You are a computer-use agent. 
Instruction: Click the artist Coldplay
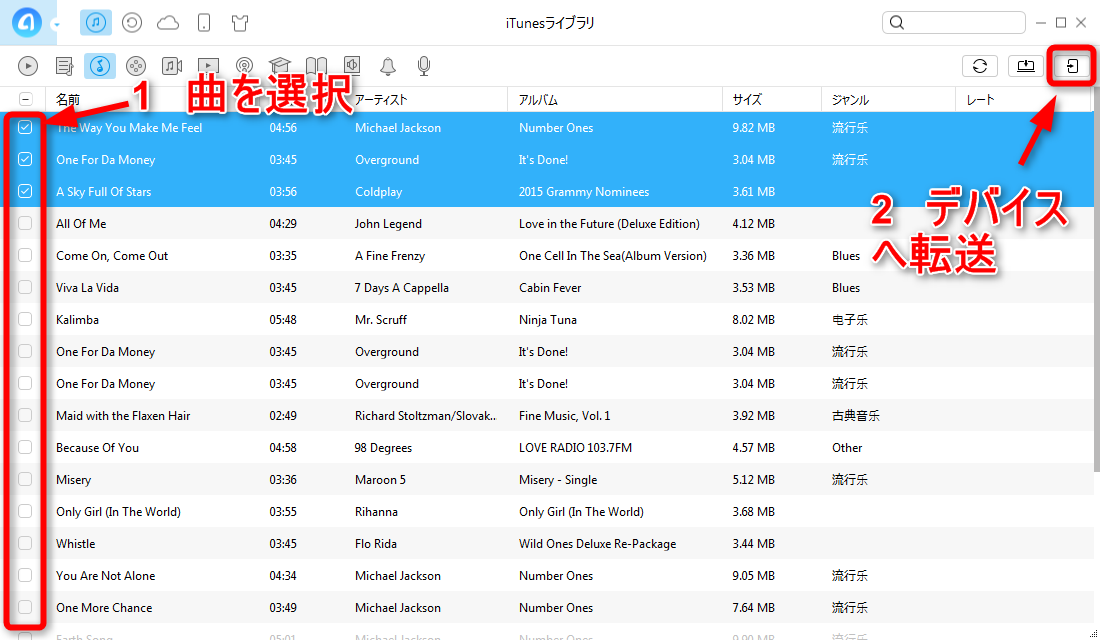[x=379, y=192]
